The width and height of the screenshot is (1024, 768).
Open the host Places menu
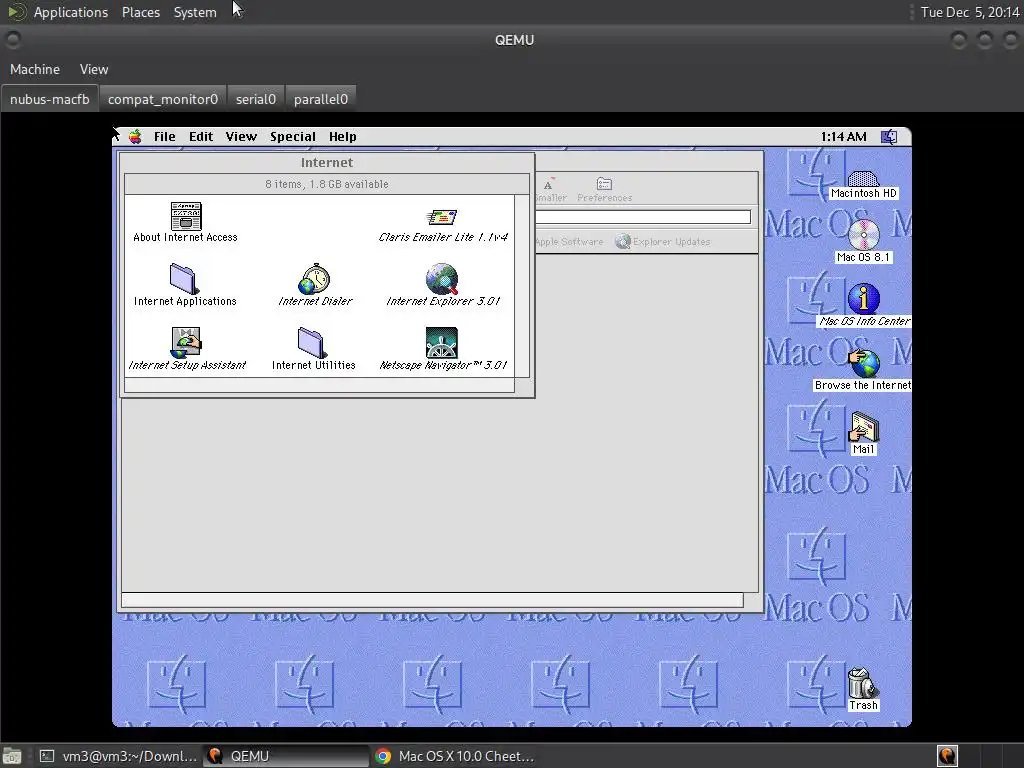pyautogui.click(x=140, y=12)
